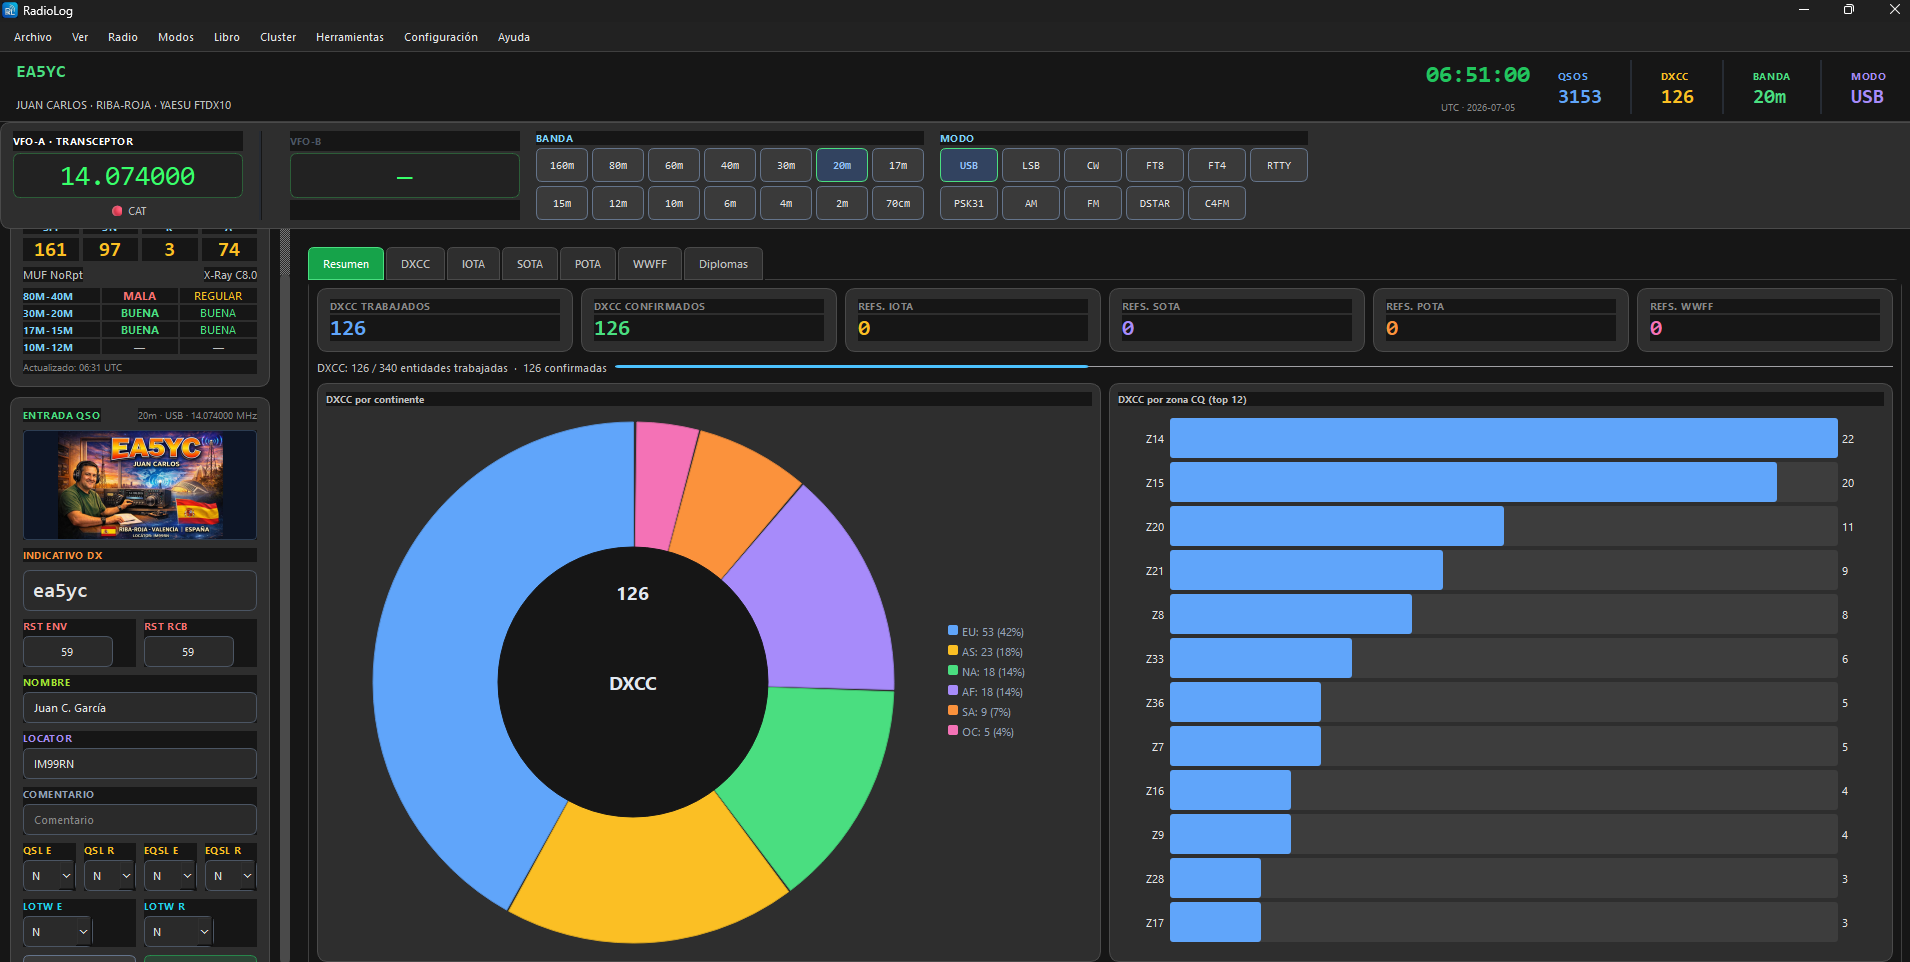Click the orange SA legend marker
The height and width of the screenshot is (962, 1910).
pos(953,711)
